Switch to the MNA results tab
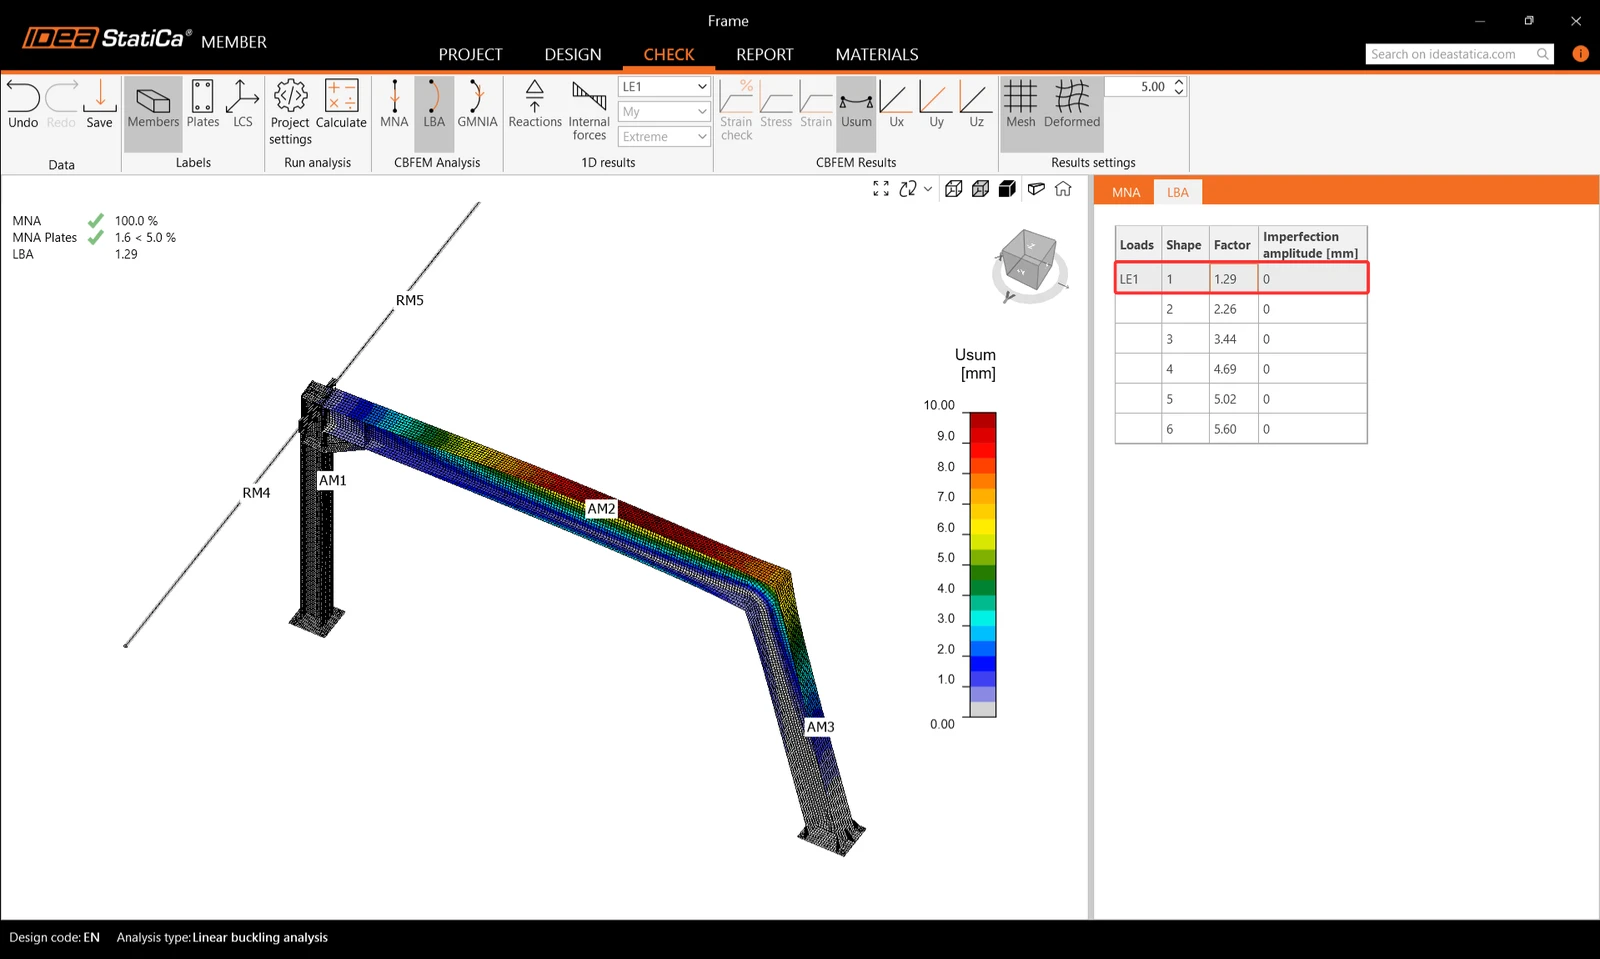This screenshot has height=959, width=1600. 1126,192
